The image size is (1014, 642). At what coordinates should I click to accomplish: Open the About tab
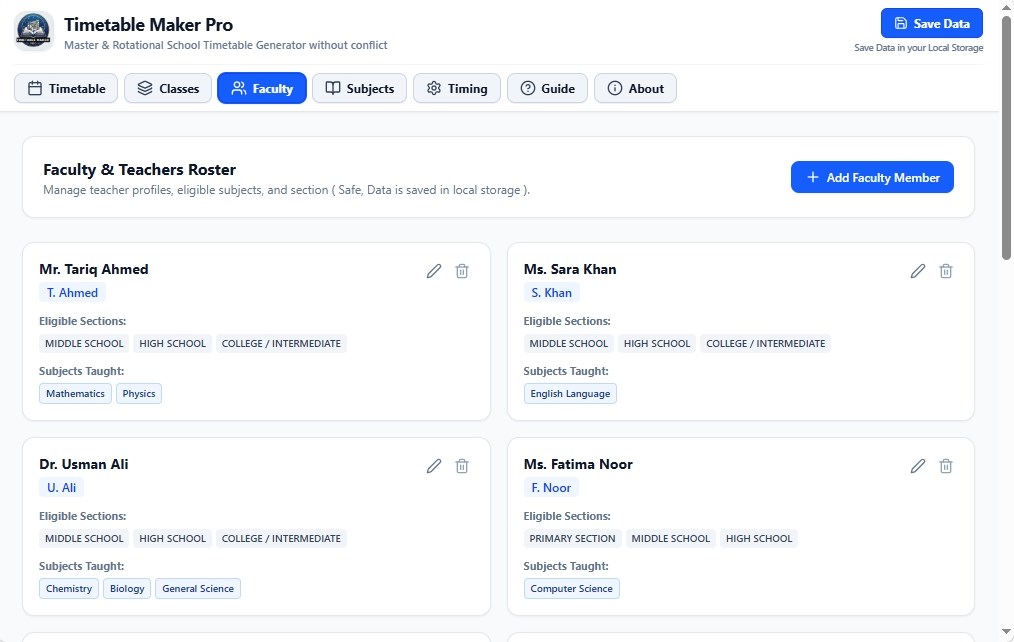click(636, 89)
